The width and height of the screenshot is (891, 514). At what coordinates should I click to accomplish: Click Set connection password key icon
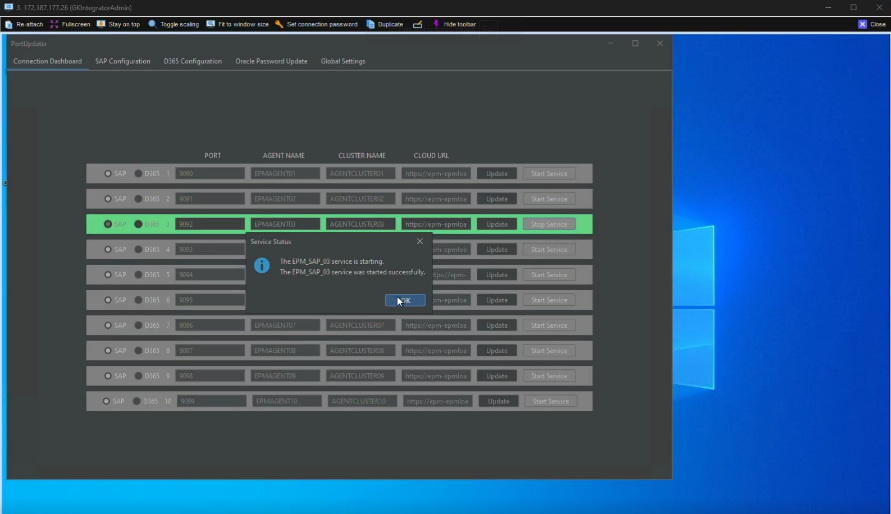tap(279, 24)
